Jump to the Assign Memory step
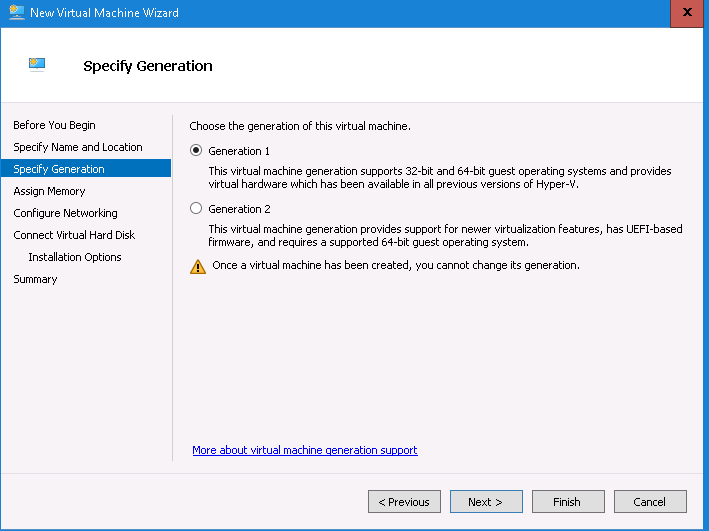This screenshot has height=531, width=709. (x=49, y=191)
